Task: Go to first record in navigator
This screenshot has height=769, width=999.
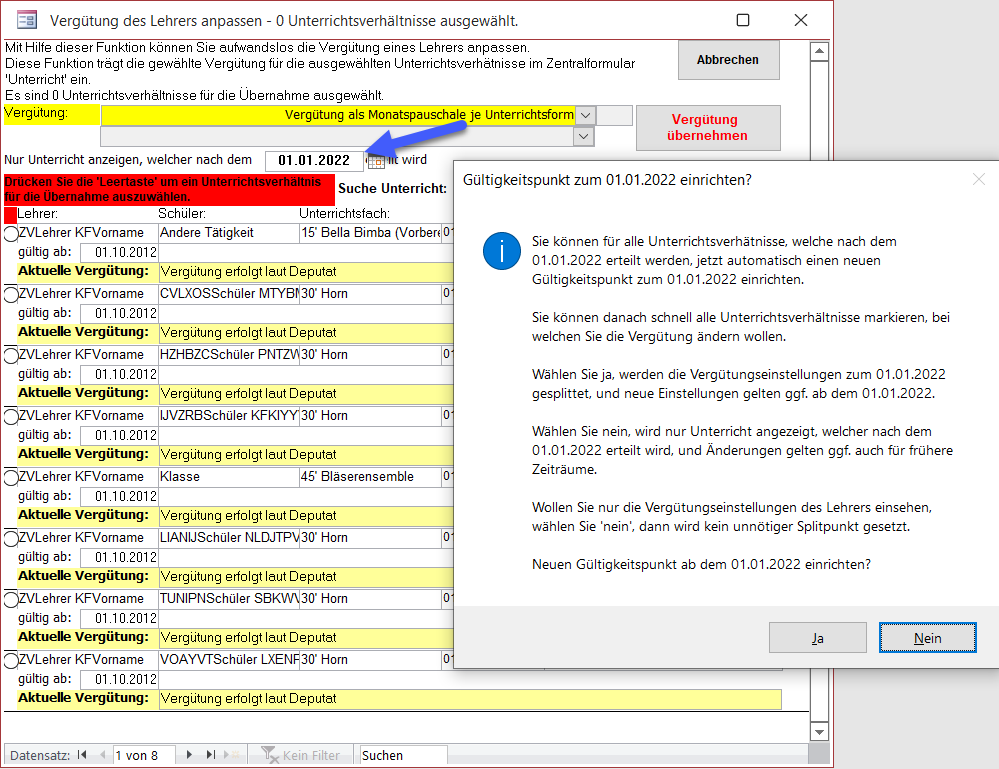Action: [82, 755]
